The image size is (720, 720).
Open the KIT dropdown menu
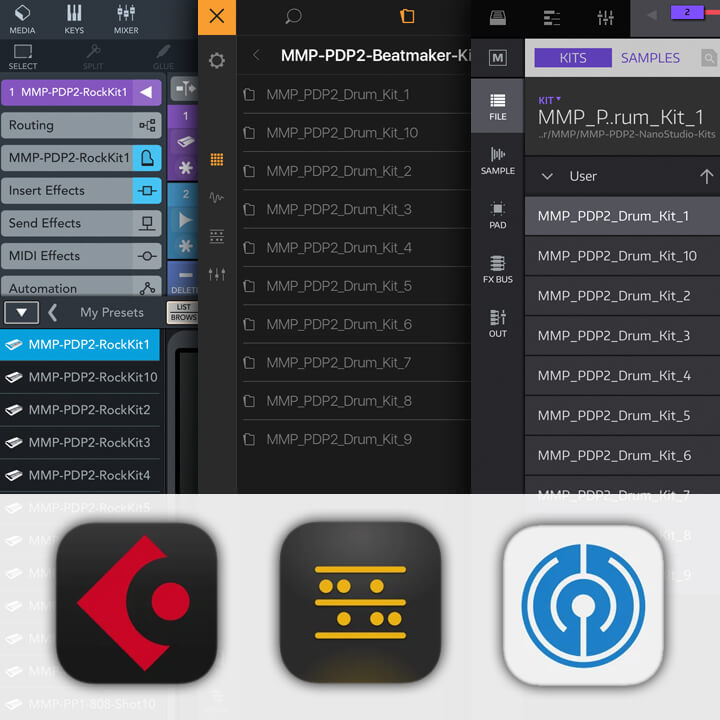click(x=549, y=100)
